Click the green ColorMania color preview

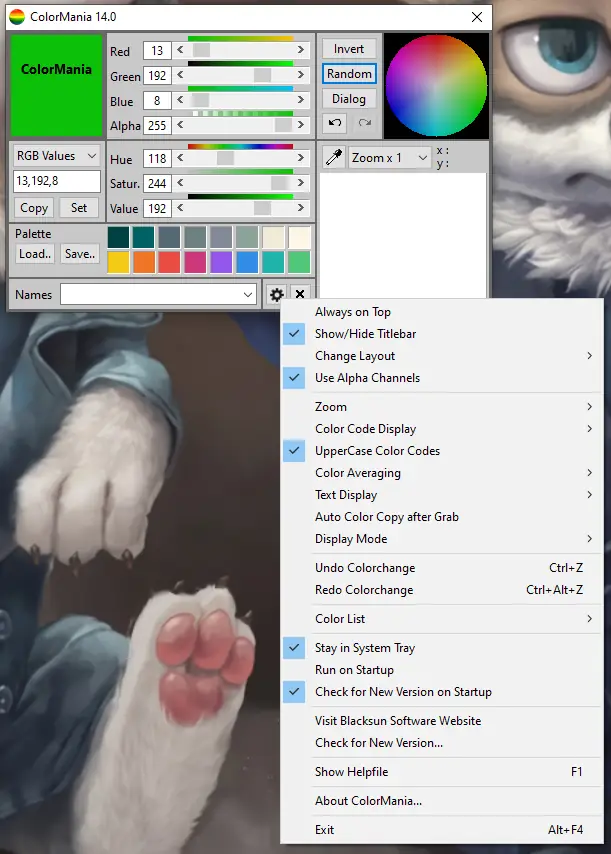pos(57,86)
